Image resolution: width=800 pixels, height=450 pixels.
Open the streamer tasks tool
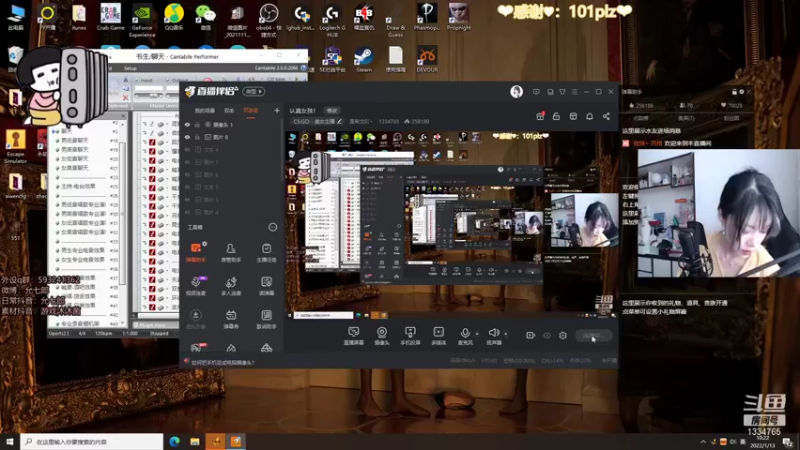pyautogui.click(x=266, y=252)
